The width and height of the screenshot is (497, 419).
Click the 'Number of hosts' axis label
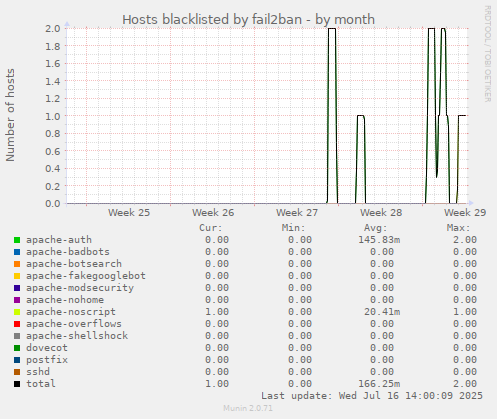(10, 115)
